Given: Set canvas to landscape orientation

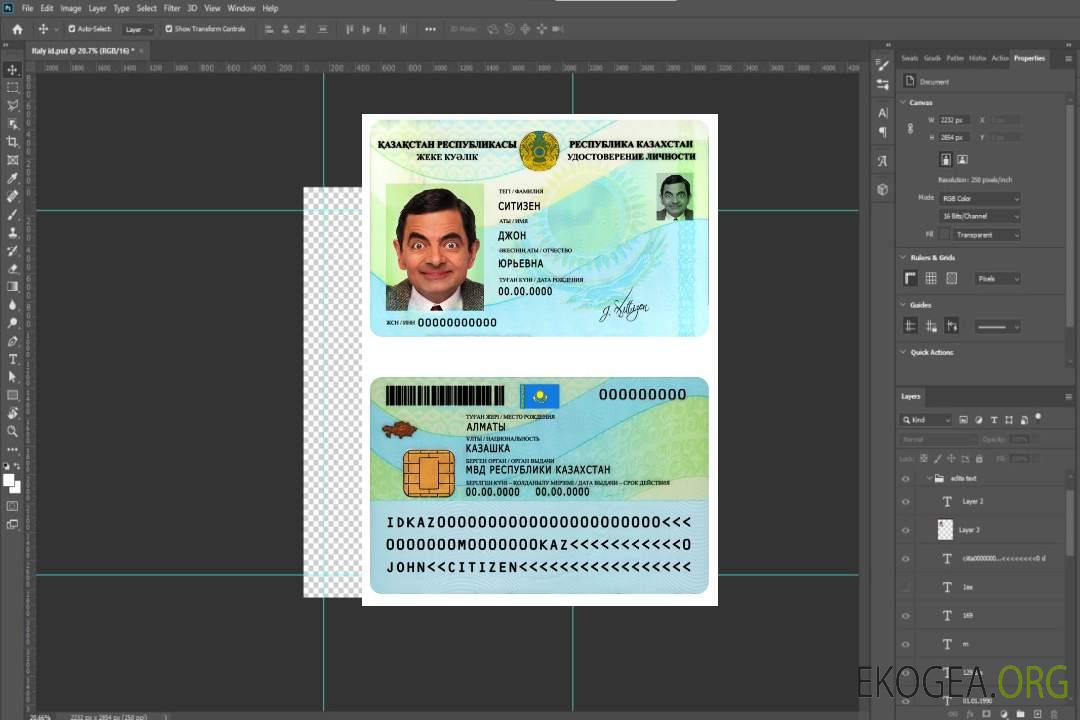Looking at the screenshot, I should click(x=962, y=159).
